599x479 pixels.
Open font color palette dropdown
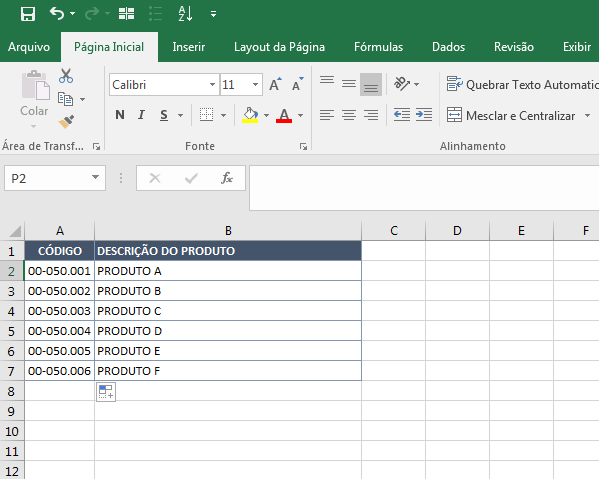coord(301,115)
